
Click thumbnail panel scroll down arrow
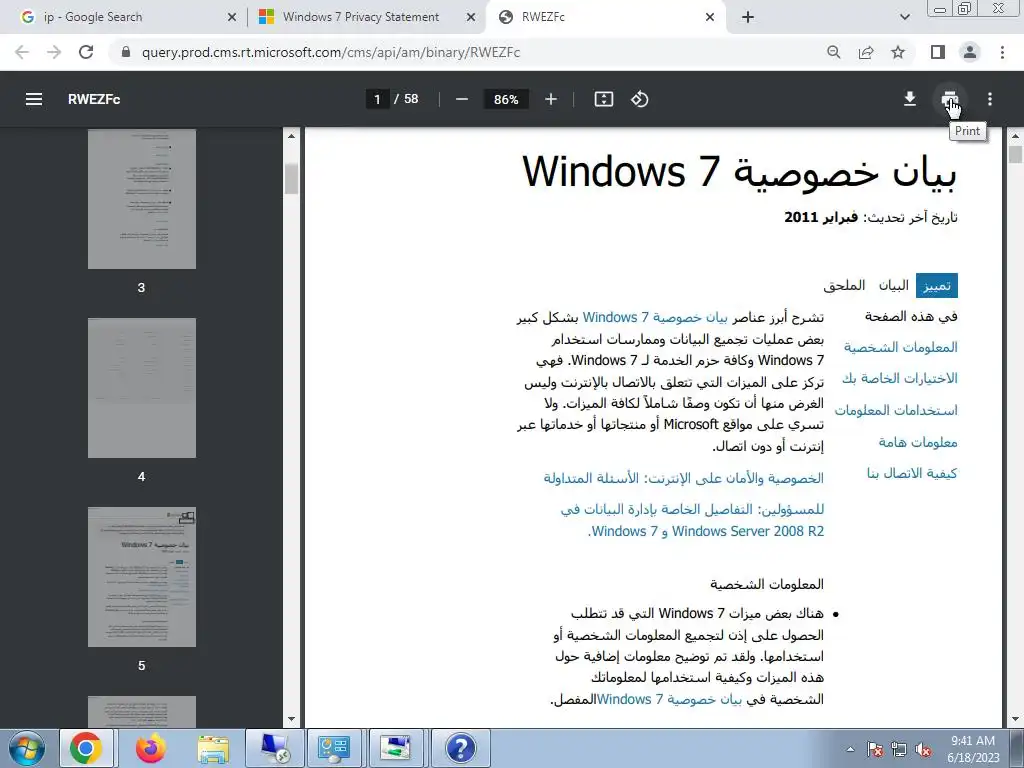tap(291, 719)
